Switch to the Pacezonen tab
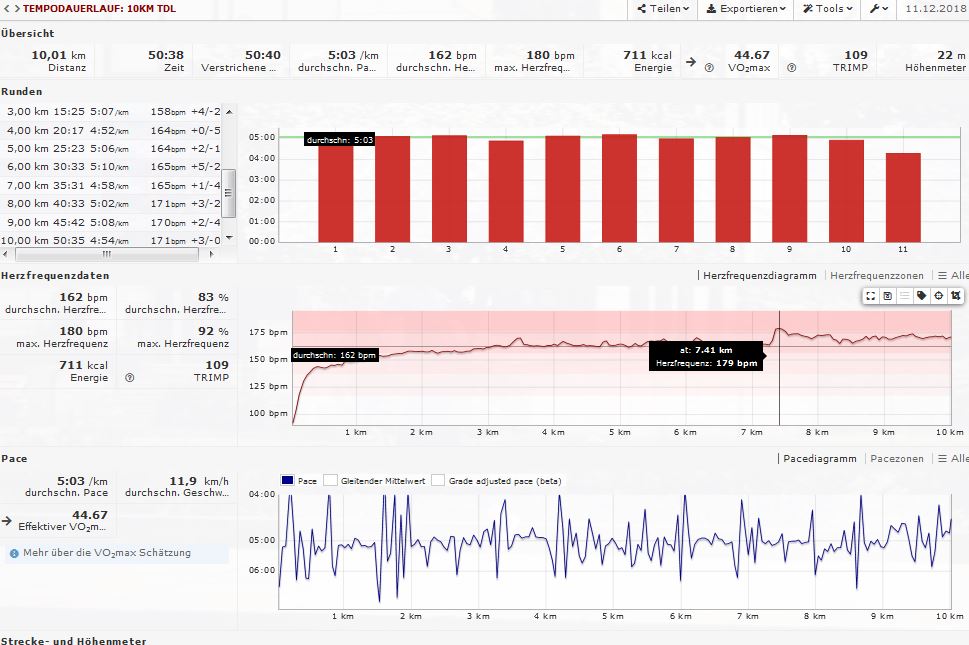The image size is (969, 645). [x=897, y=458]
